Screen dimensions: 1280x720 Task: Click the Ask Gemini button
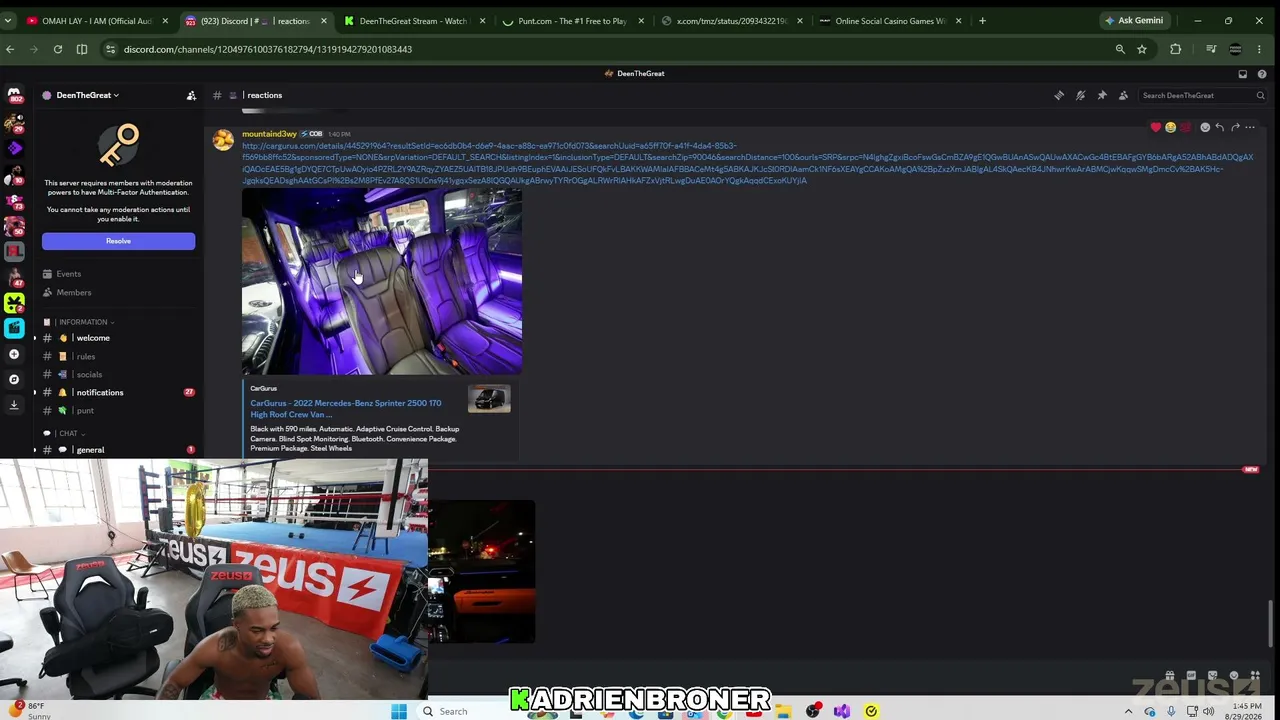1134,21
